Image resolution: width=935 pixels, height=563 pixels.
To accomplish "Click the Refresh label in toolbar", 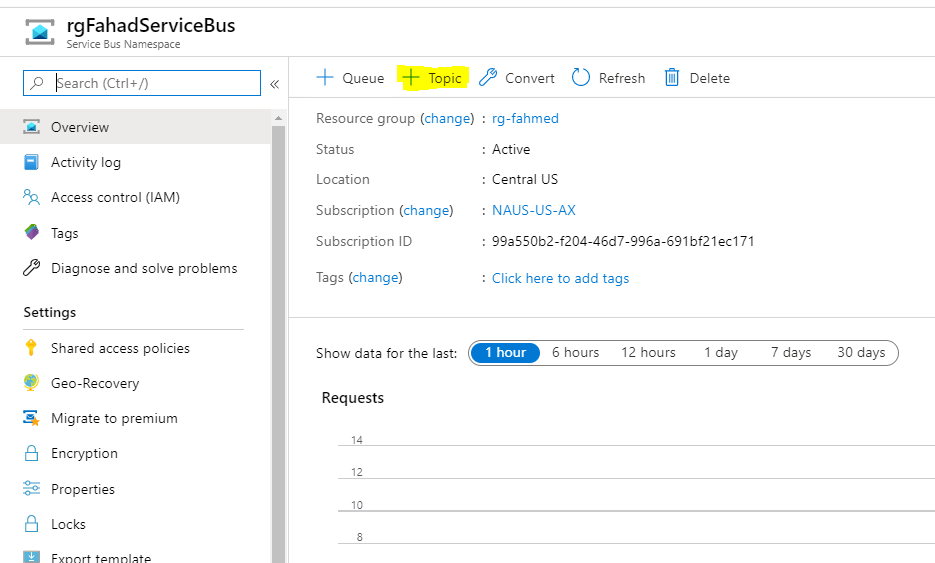I will tap(622, 78).
